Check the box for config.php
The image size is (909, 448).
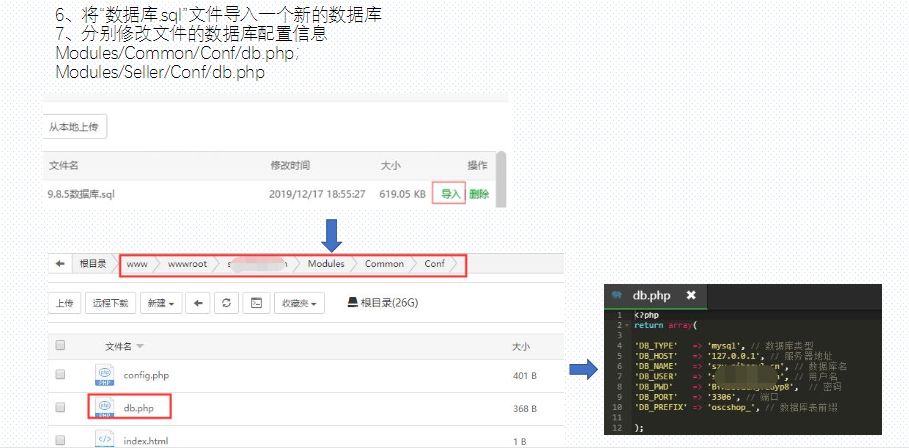(x=60, y=375)
